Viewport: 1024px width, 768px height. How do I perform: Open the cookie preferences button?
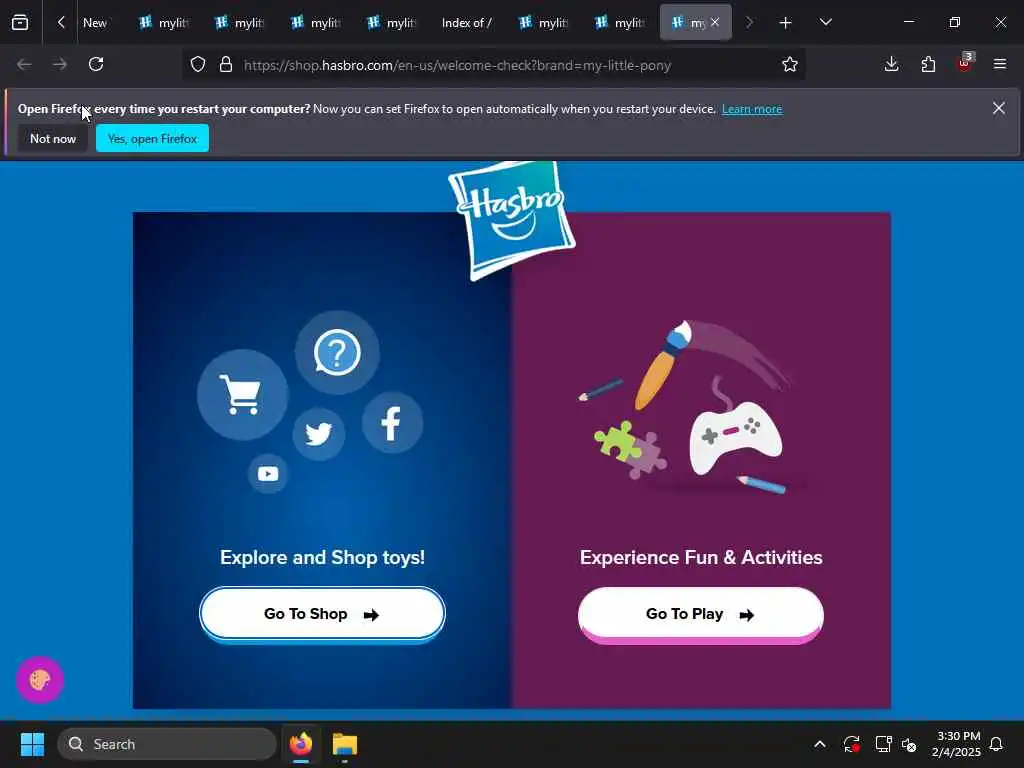tap(40, 680)
